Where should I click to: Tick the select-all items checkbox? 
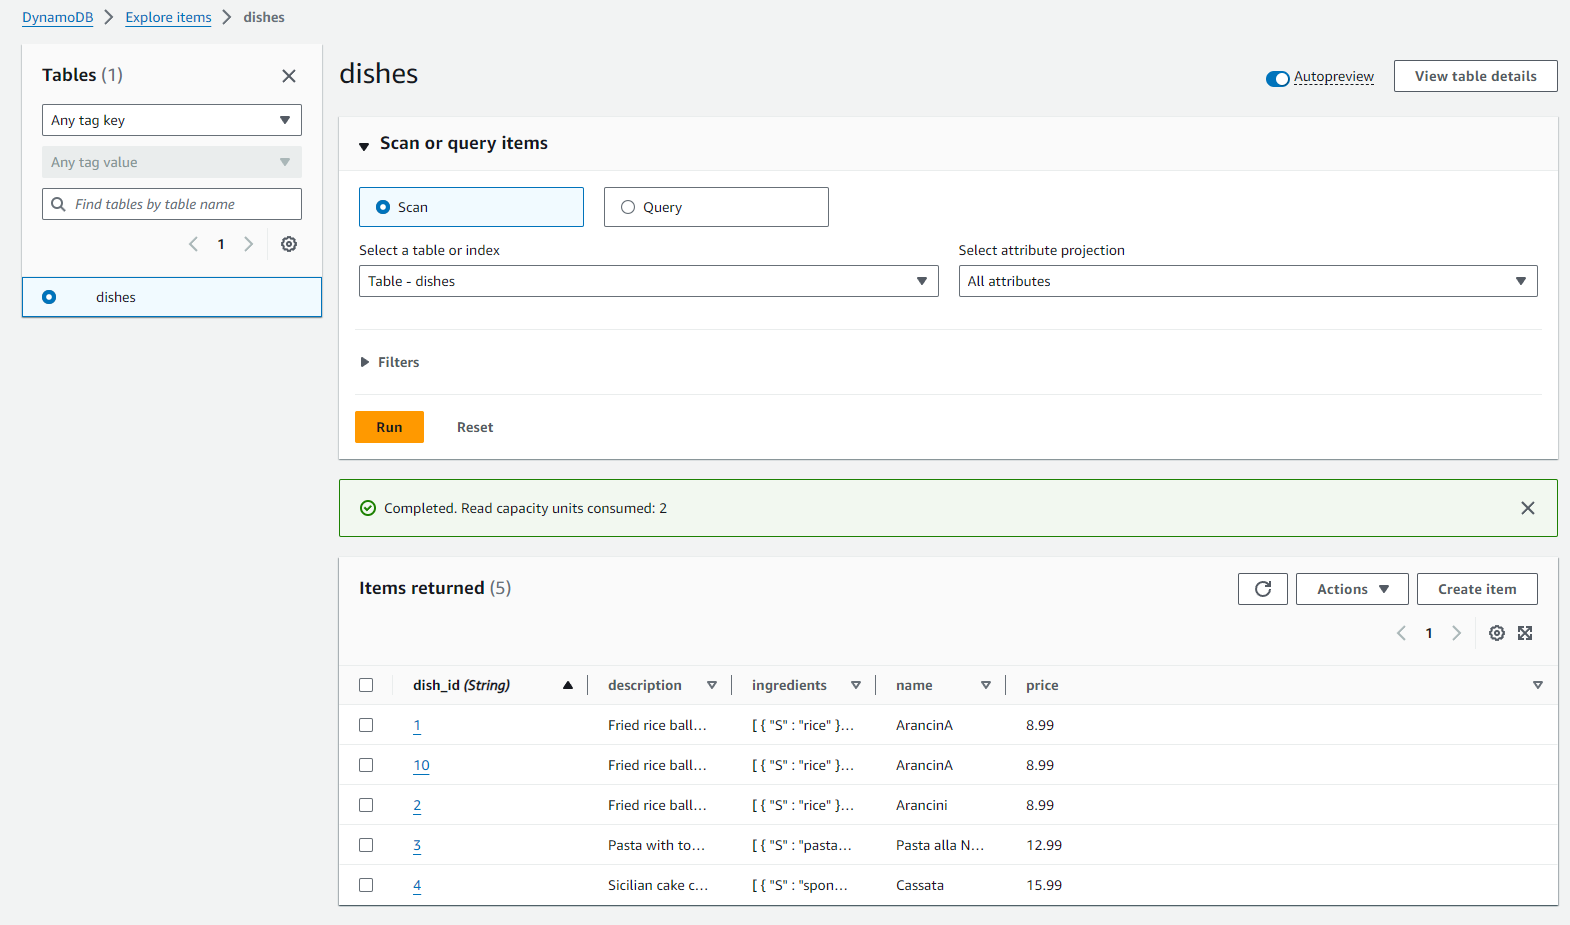[366, 685]
